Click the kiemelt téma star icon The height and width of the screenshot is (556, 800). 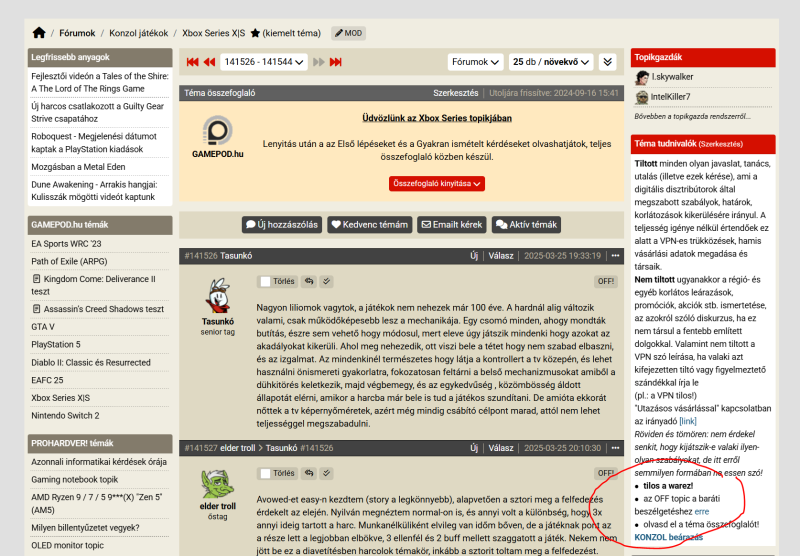255,33
